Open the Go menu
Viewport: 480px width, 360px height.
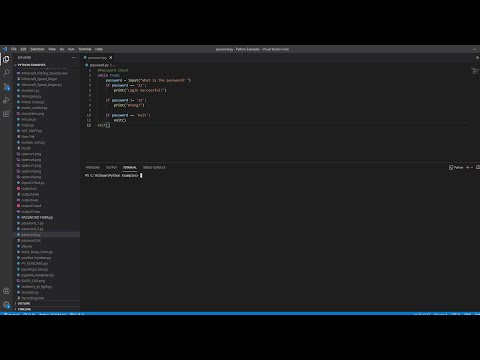point(62,49)
